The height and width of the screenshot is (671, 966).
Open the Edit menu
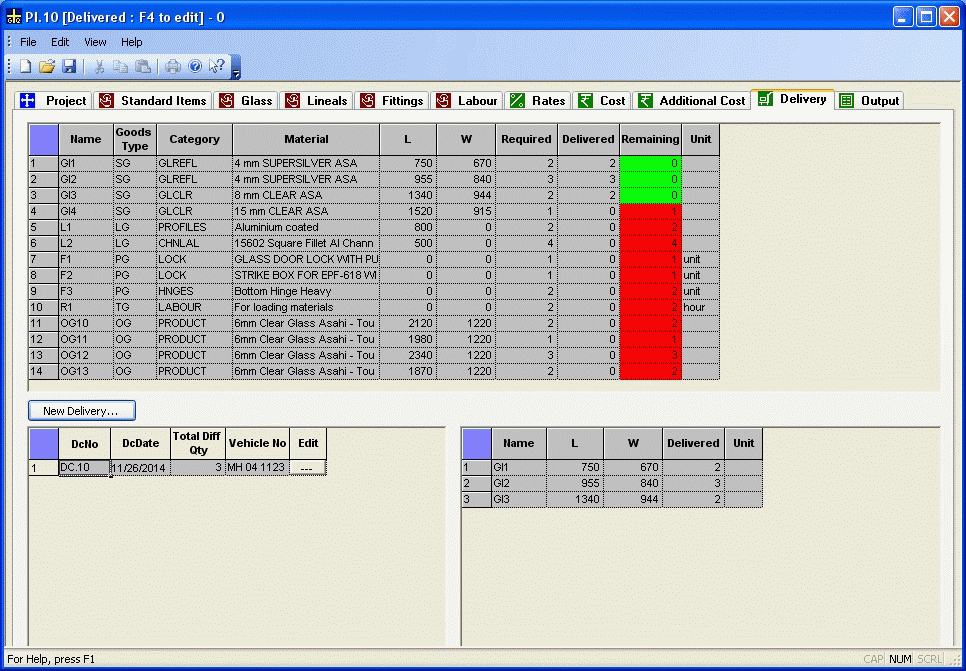[60, 42]
